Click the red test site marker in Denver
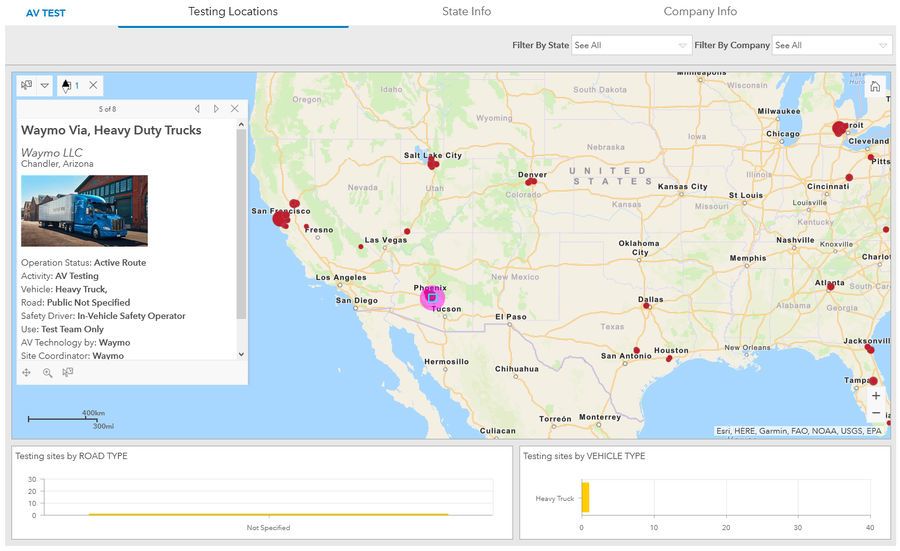The image size is (900, 551). click(x=531, y=182)
